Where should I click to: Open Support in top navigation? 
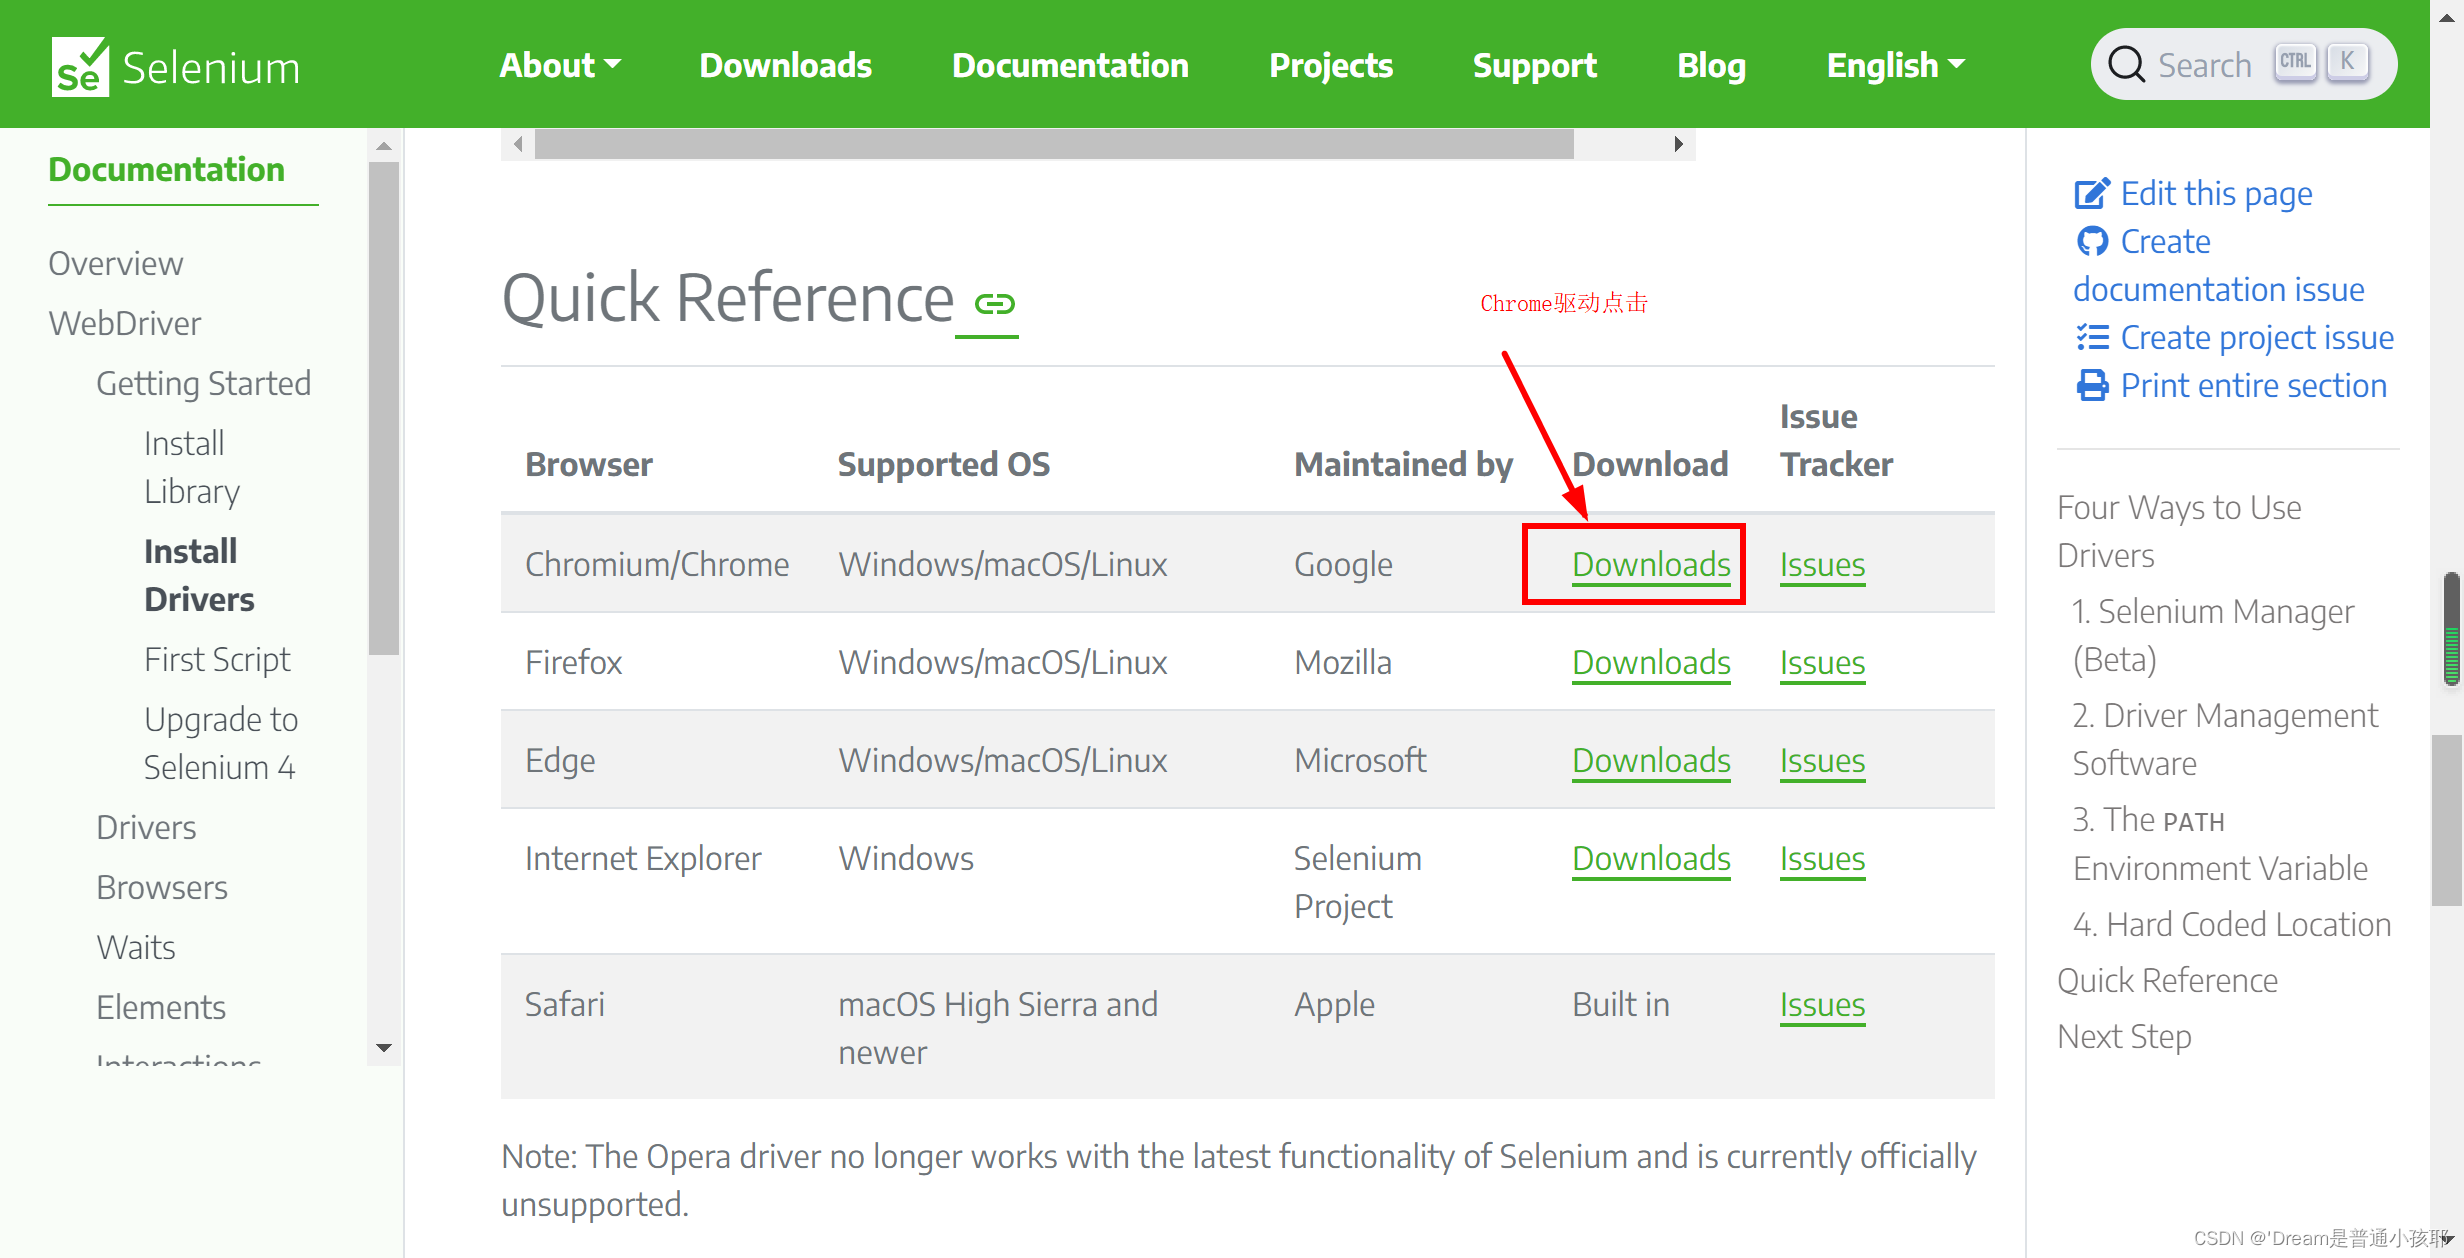click(1534, 65)
